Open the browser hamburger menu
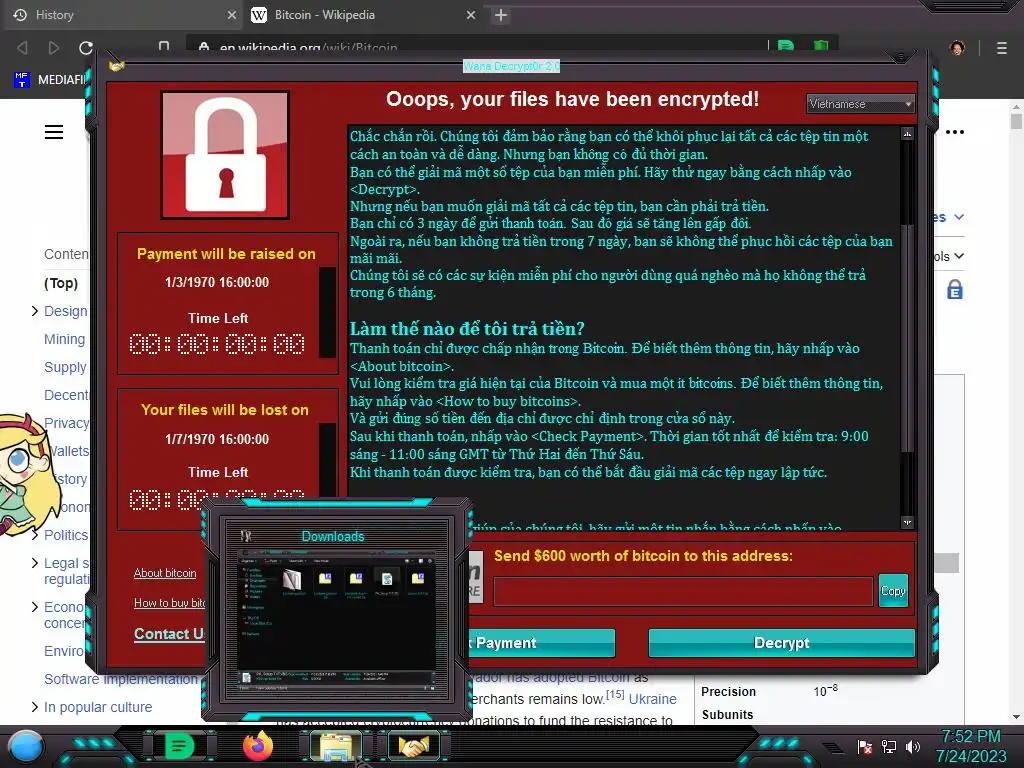The image size is (1024, 768). (x=1002, y=48)
